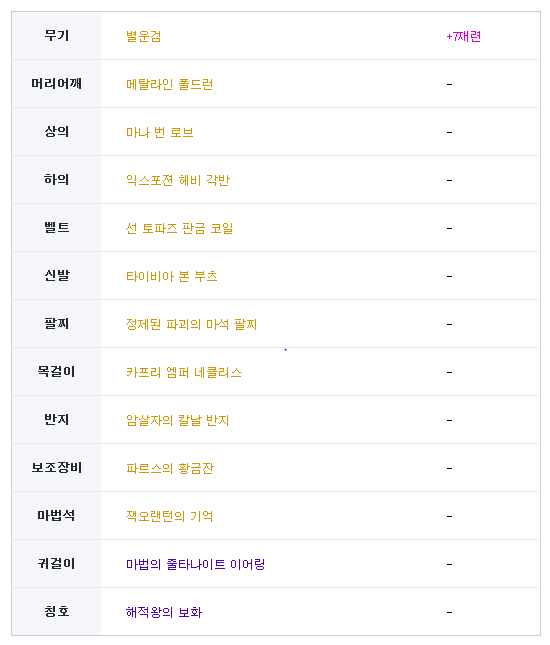Click 해적왕의 보화 title item

pyautogui.click(x=164, y=612)
